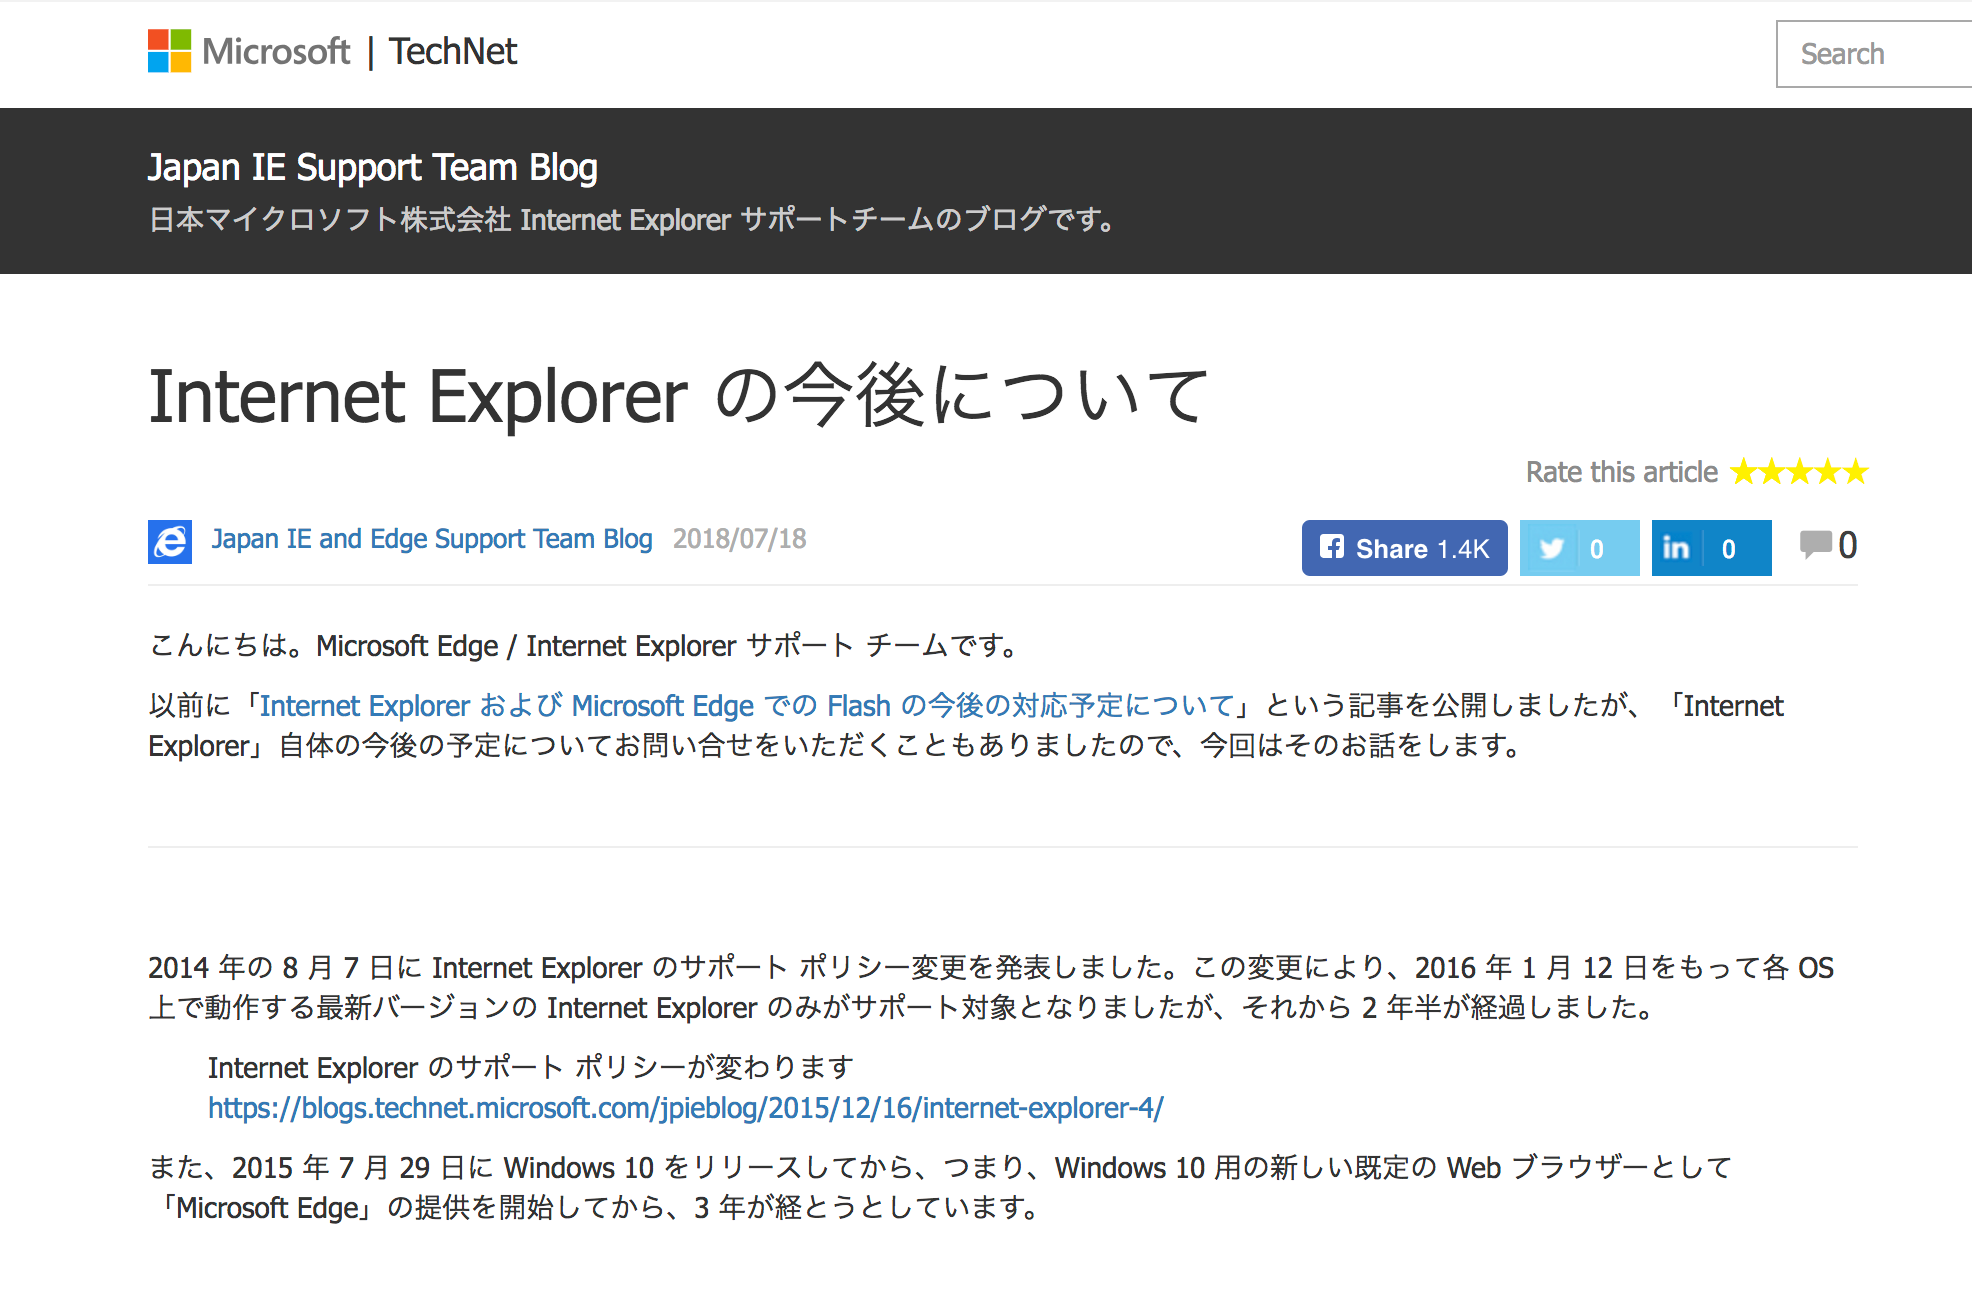Click the LinkedIn share count 0

click(x=1729, y=549)
